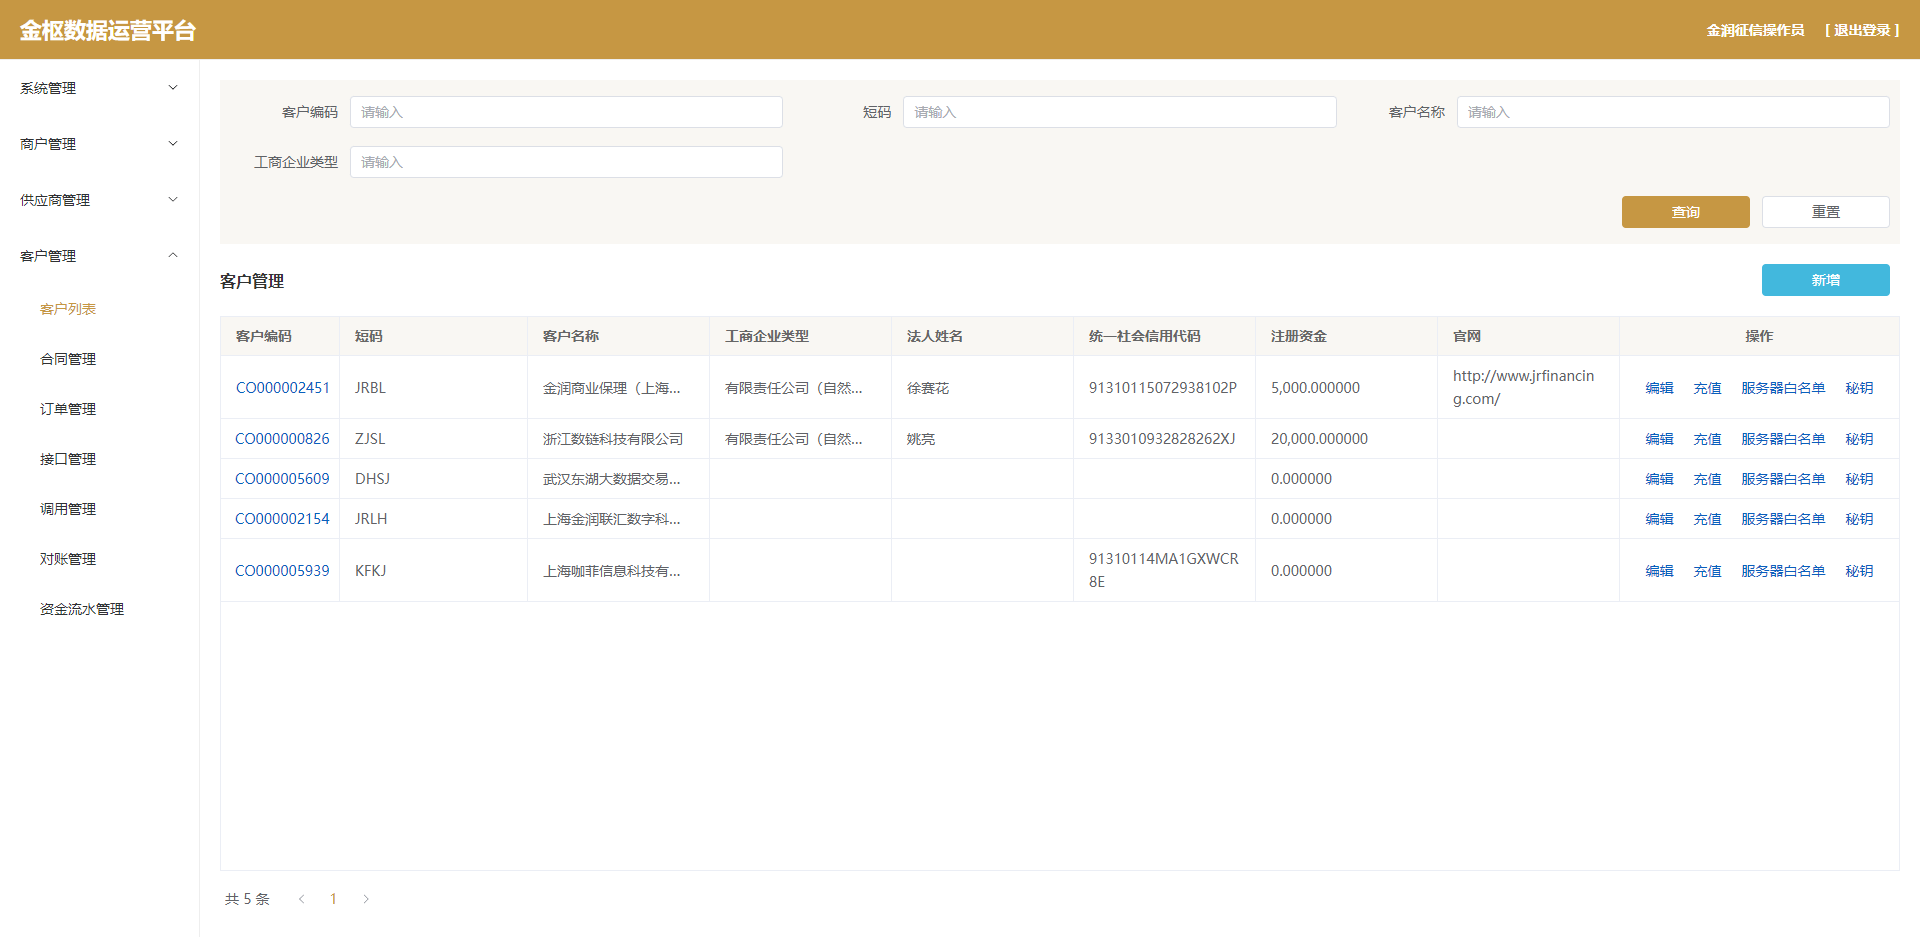1920x937 pixels.
Task: Click the 金枢数据运营平台 title
Action: [108, 30]
